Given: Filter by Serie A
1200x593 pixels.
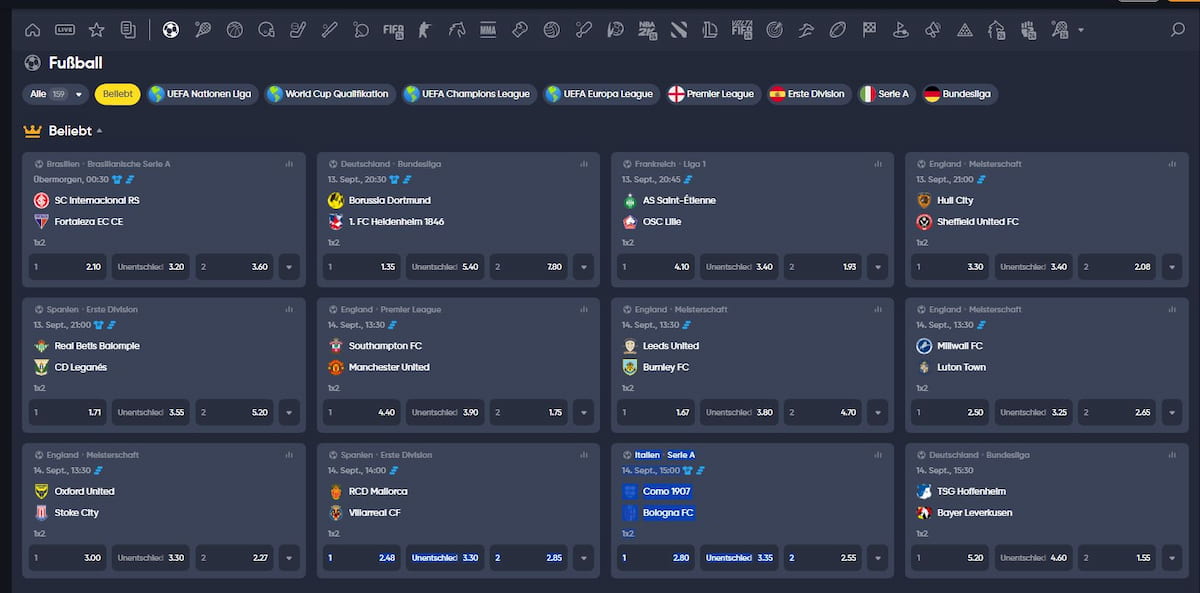Looking at the screenshot, I should coord(886,94).
